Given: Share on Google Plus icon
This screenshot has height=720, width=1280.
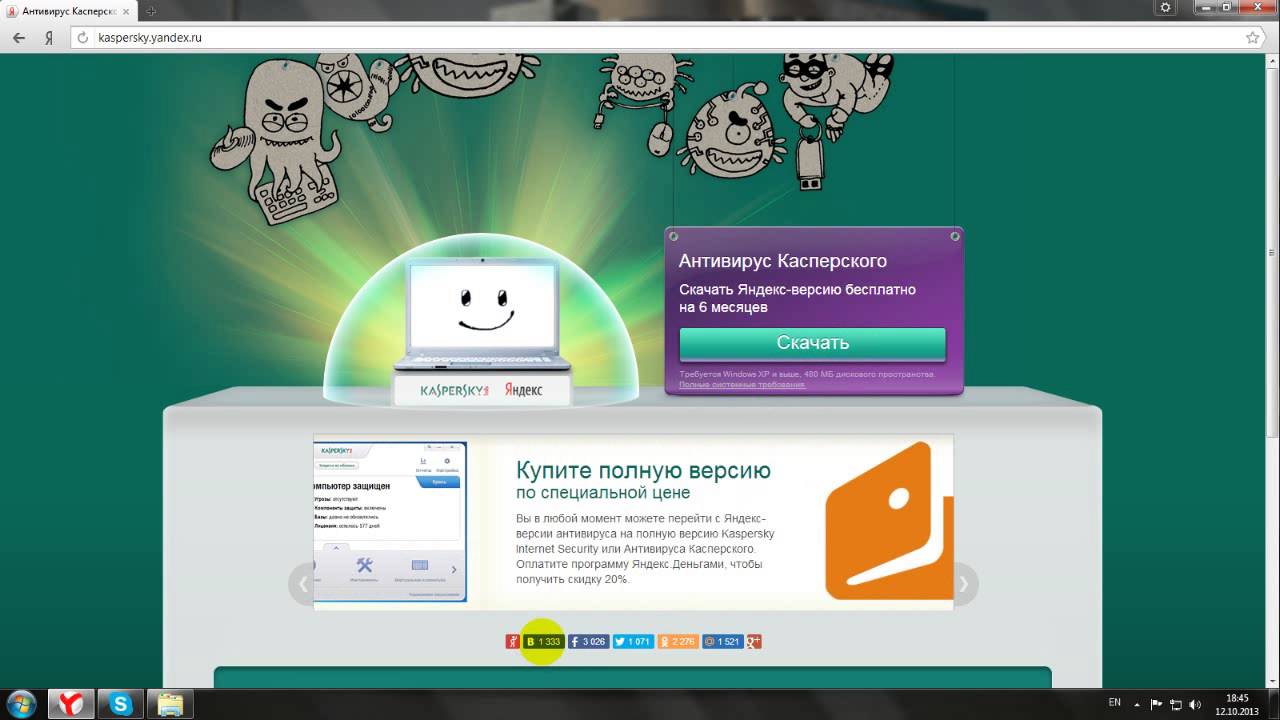Looking at the screenshot, I should click(x=754, y=641).
